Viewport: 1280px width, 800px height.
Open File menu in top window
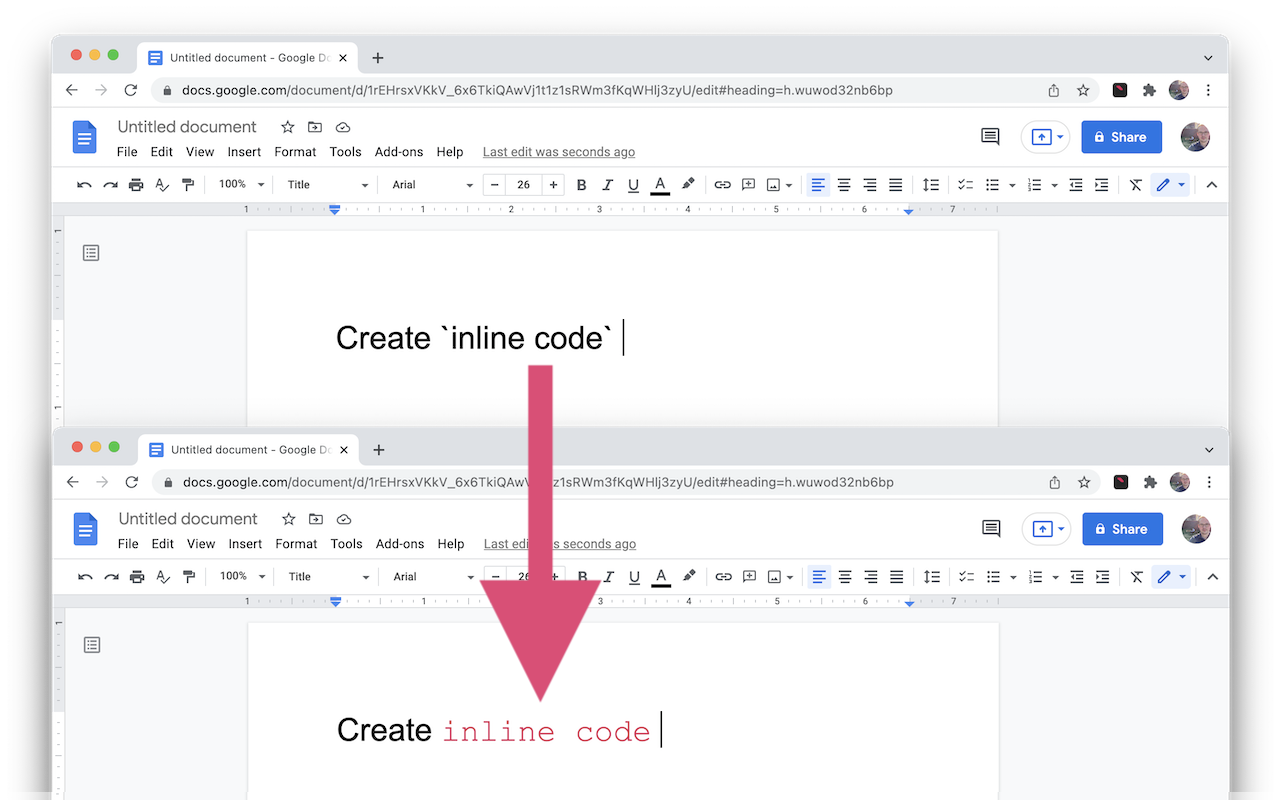point(127,152)
